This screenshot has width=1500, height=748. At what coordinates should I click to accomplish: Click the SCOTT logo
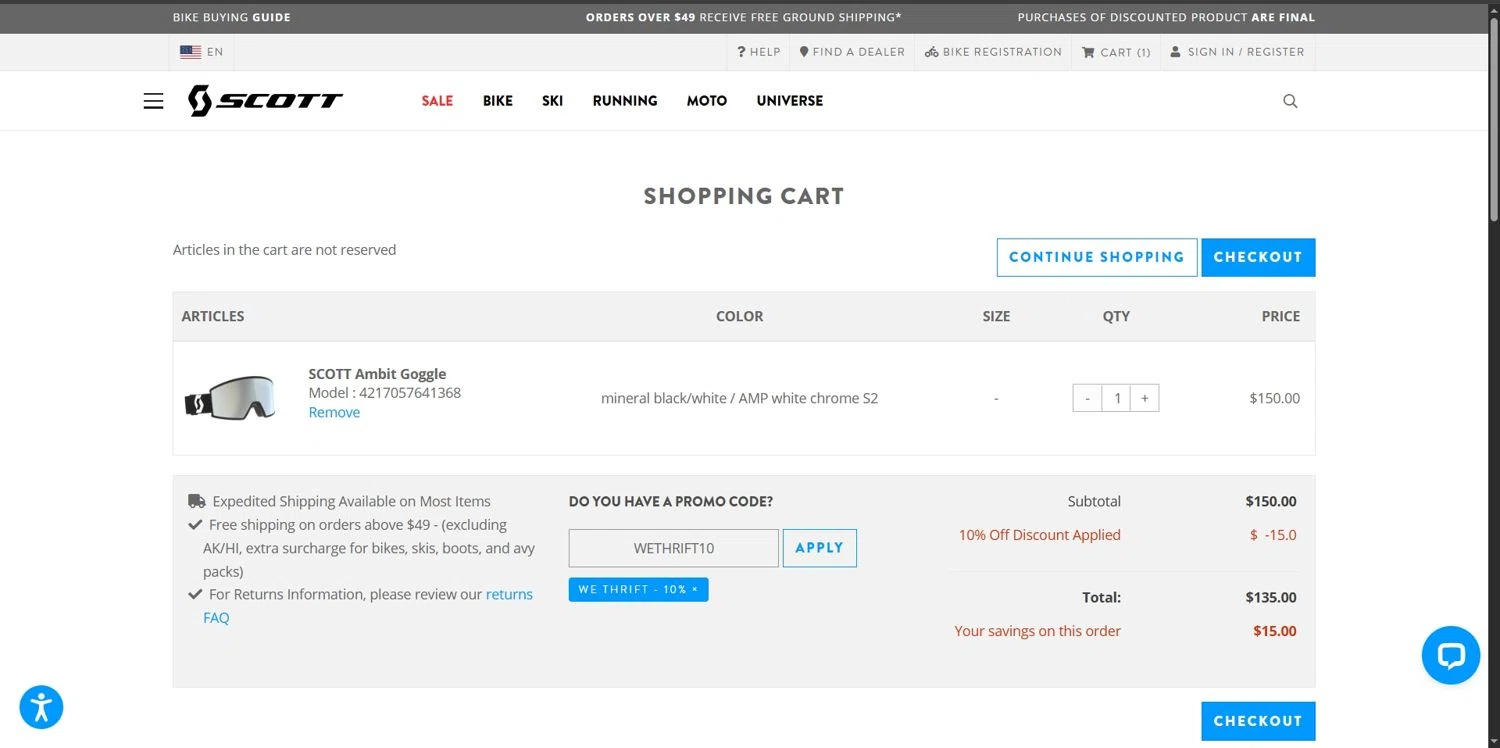(265, 100)
